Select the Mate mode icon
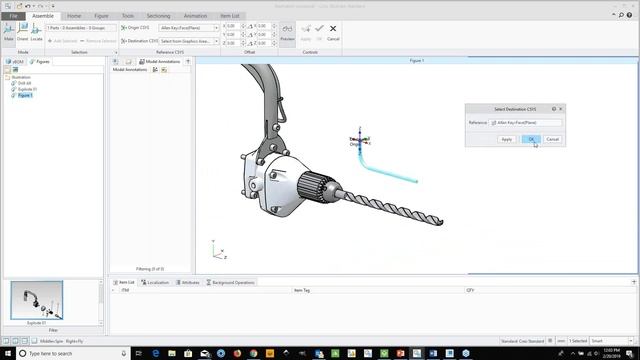 point(9,31)
